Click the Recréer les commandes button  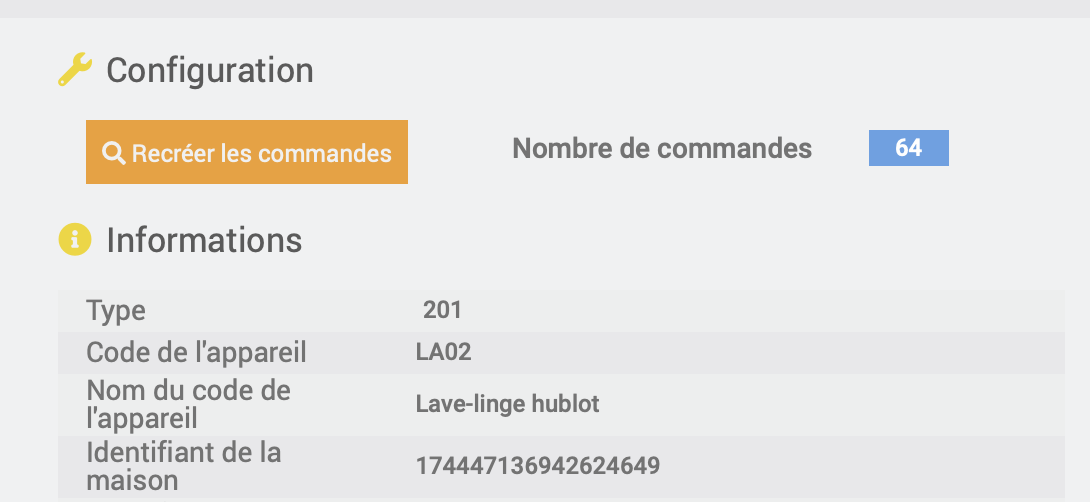click(247, 152)
